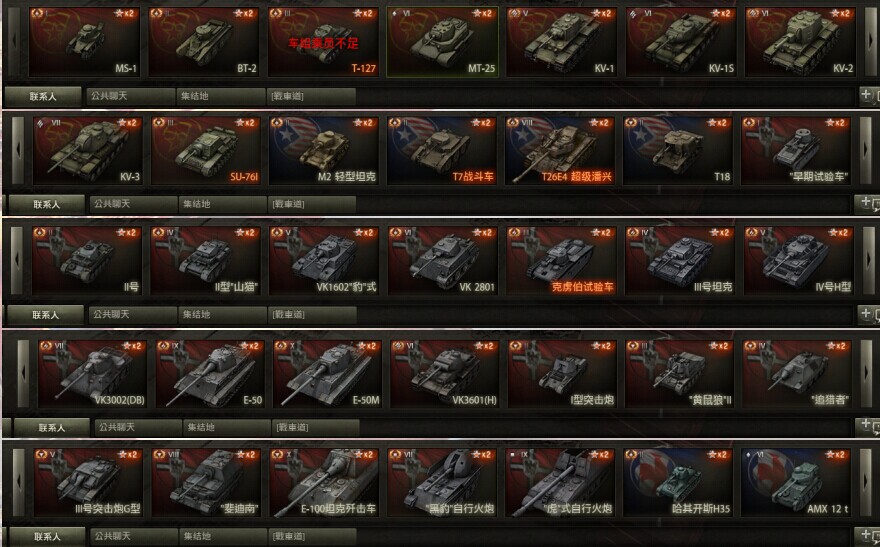This screenshot has height=547, width=880.
Task: Select the KV-2 heavy tank
Action: pyautogui.click(x=800, y=42)
